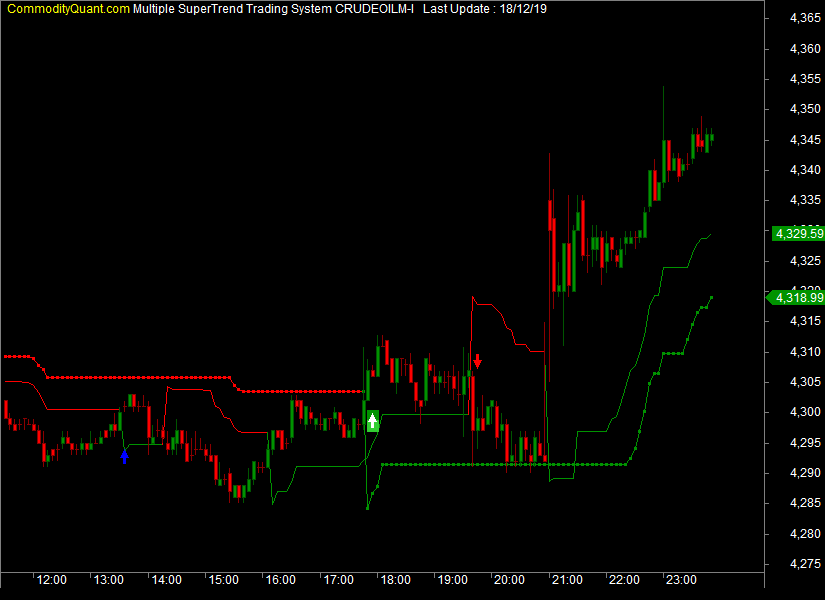Image resolution: width=825 pixels, height=600 pixels.
Task: Click the blue up arrow buy signal
Action: [x=125, y=456]
